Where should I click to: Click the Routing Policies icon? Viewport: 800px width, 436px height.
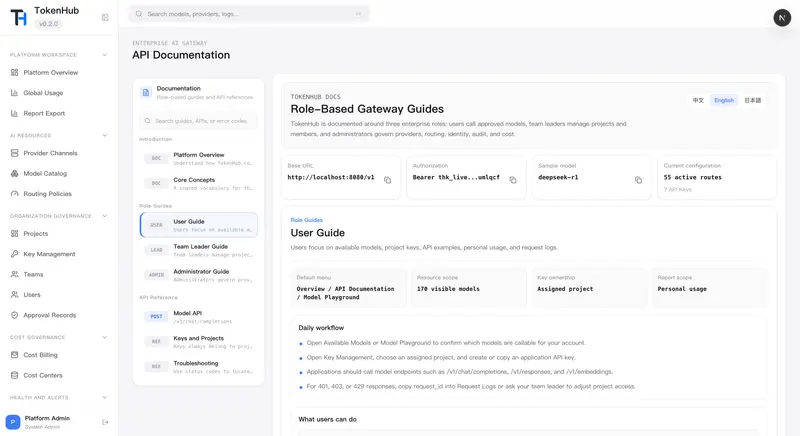(14, 194)
